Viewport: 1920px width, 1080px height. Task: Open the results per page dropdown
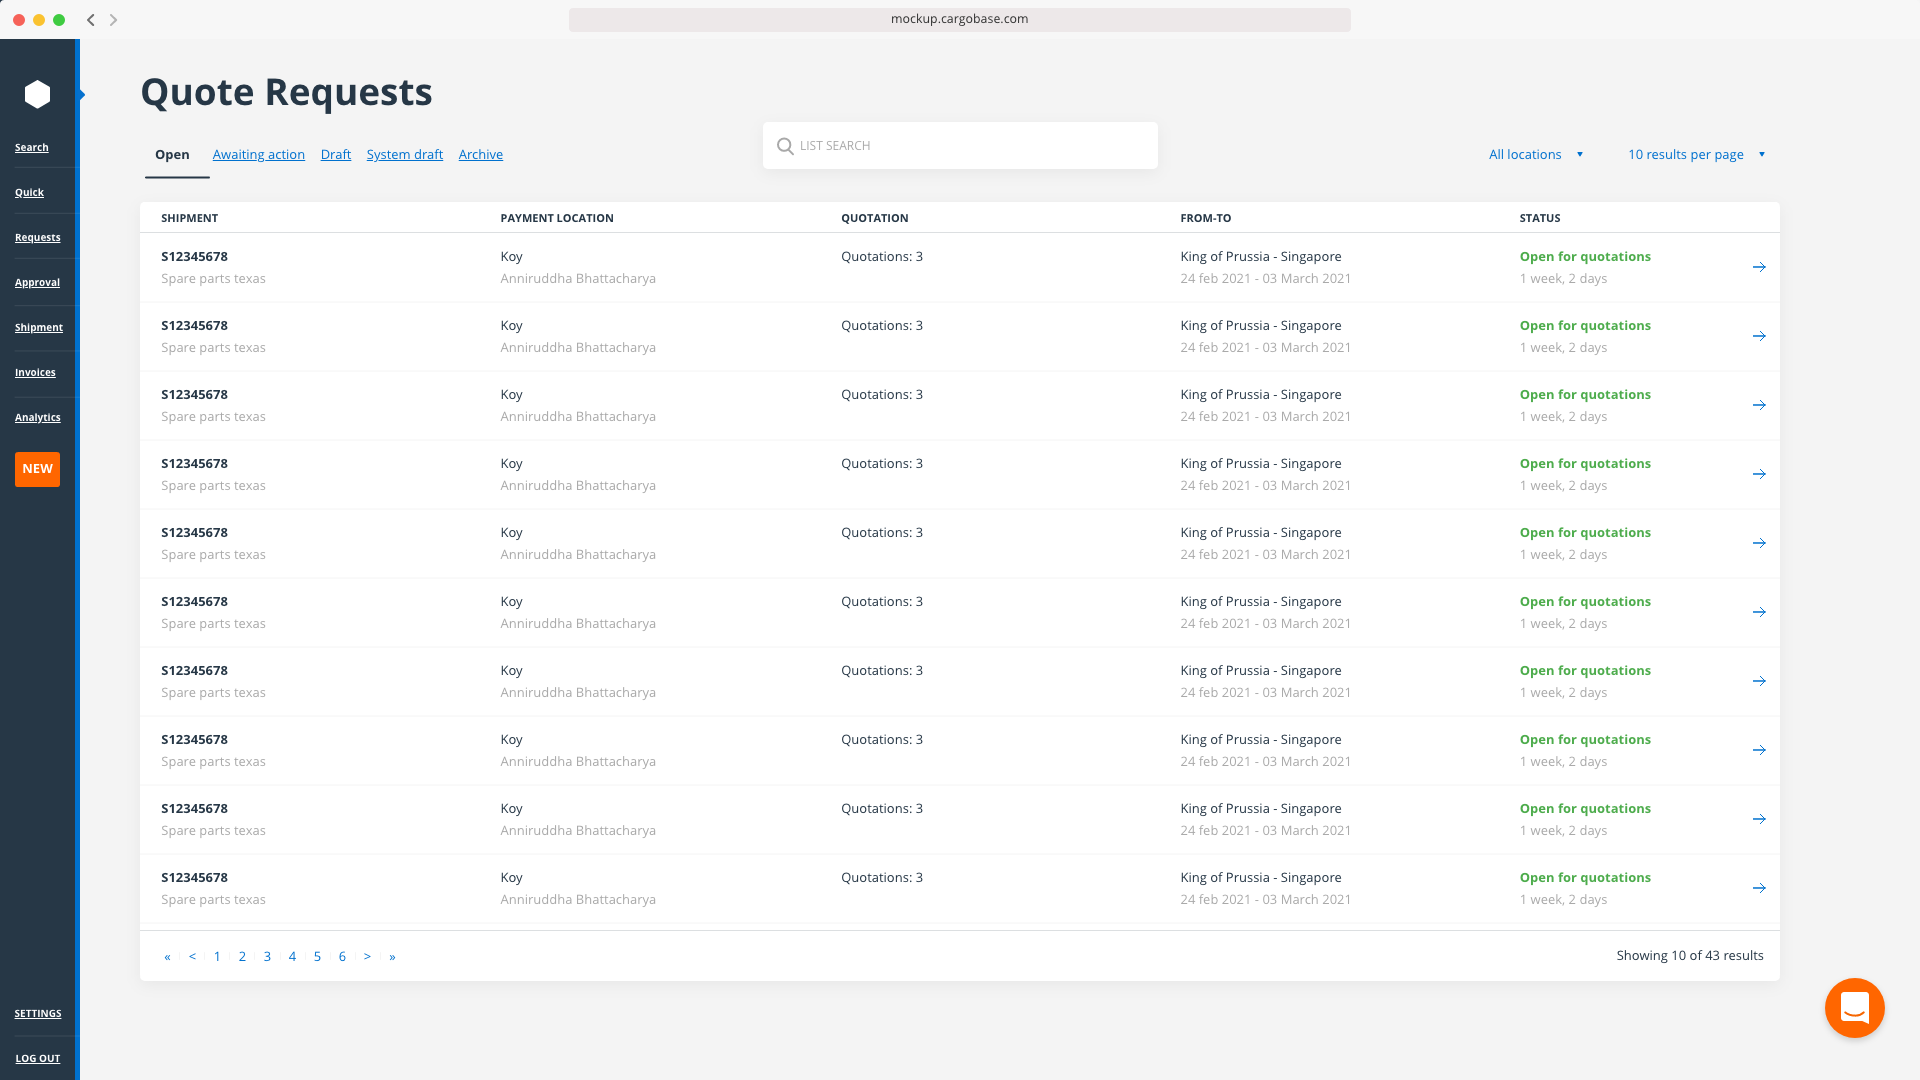pyautogui.click(x=1695, y=154)
